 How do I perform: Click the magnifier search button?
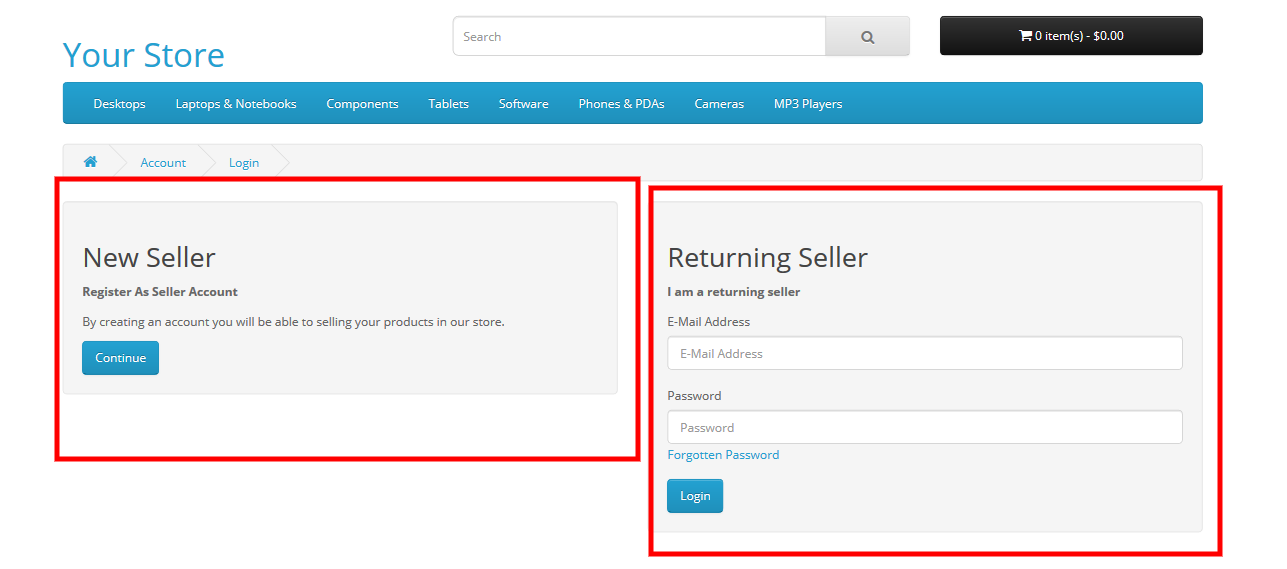point(867,37)
